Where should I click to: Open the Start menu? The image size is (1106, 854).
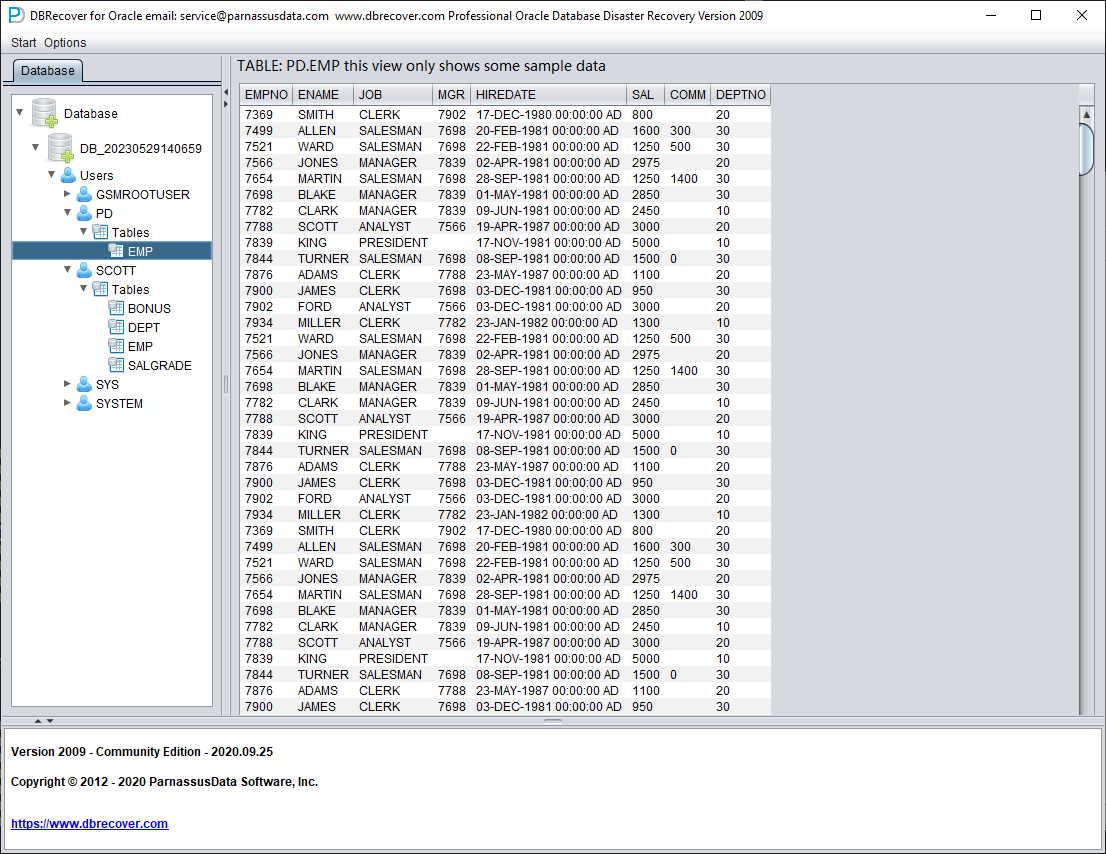[x=23, y=42]
